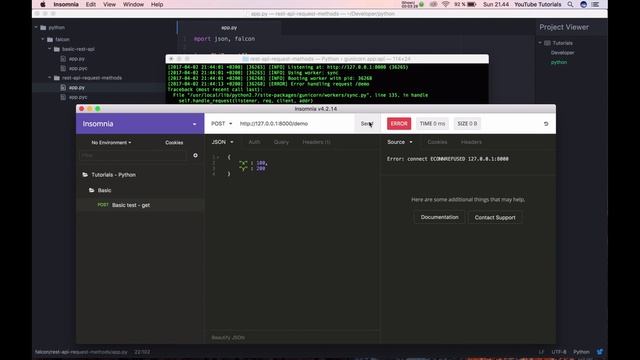
Task: Open the JSON body type dropdown
Action: [x=222, y=142]
